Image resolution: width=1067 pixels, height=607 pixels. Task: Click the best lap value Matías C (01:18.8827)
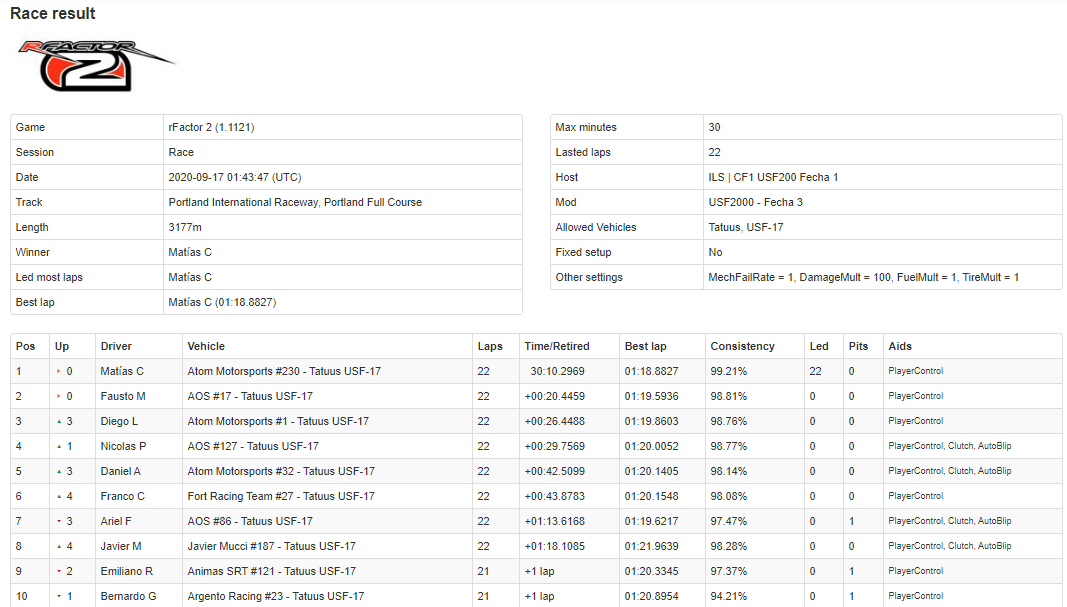(223, 302)
